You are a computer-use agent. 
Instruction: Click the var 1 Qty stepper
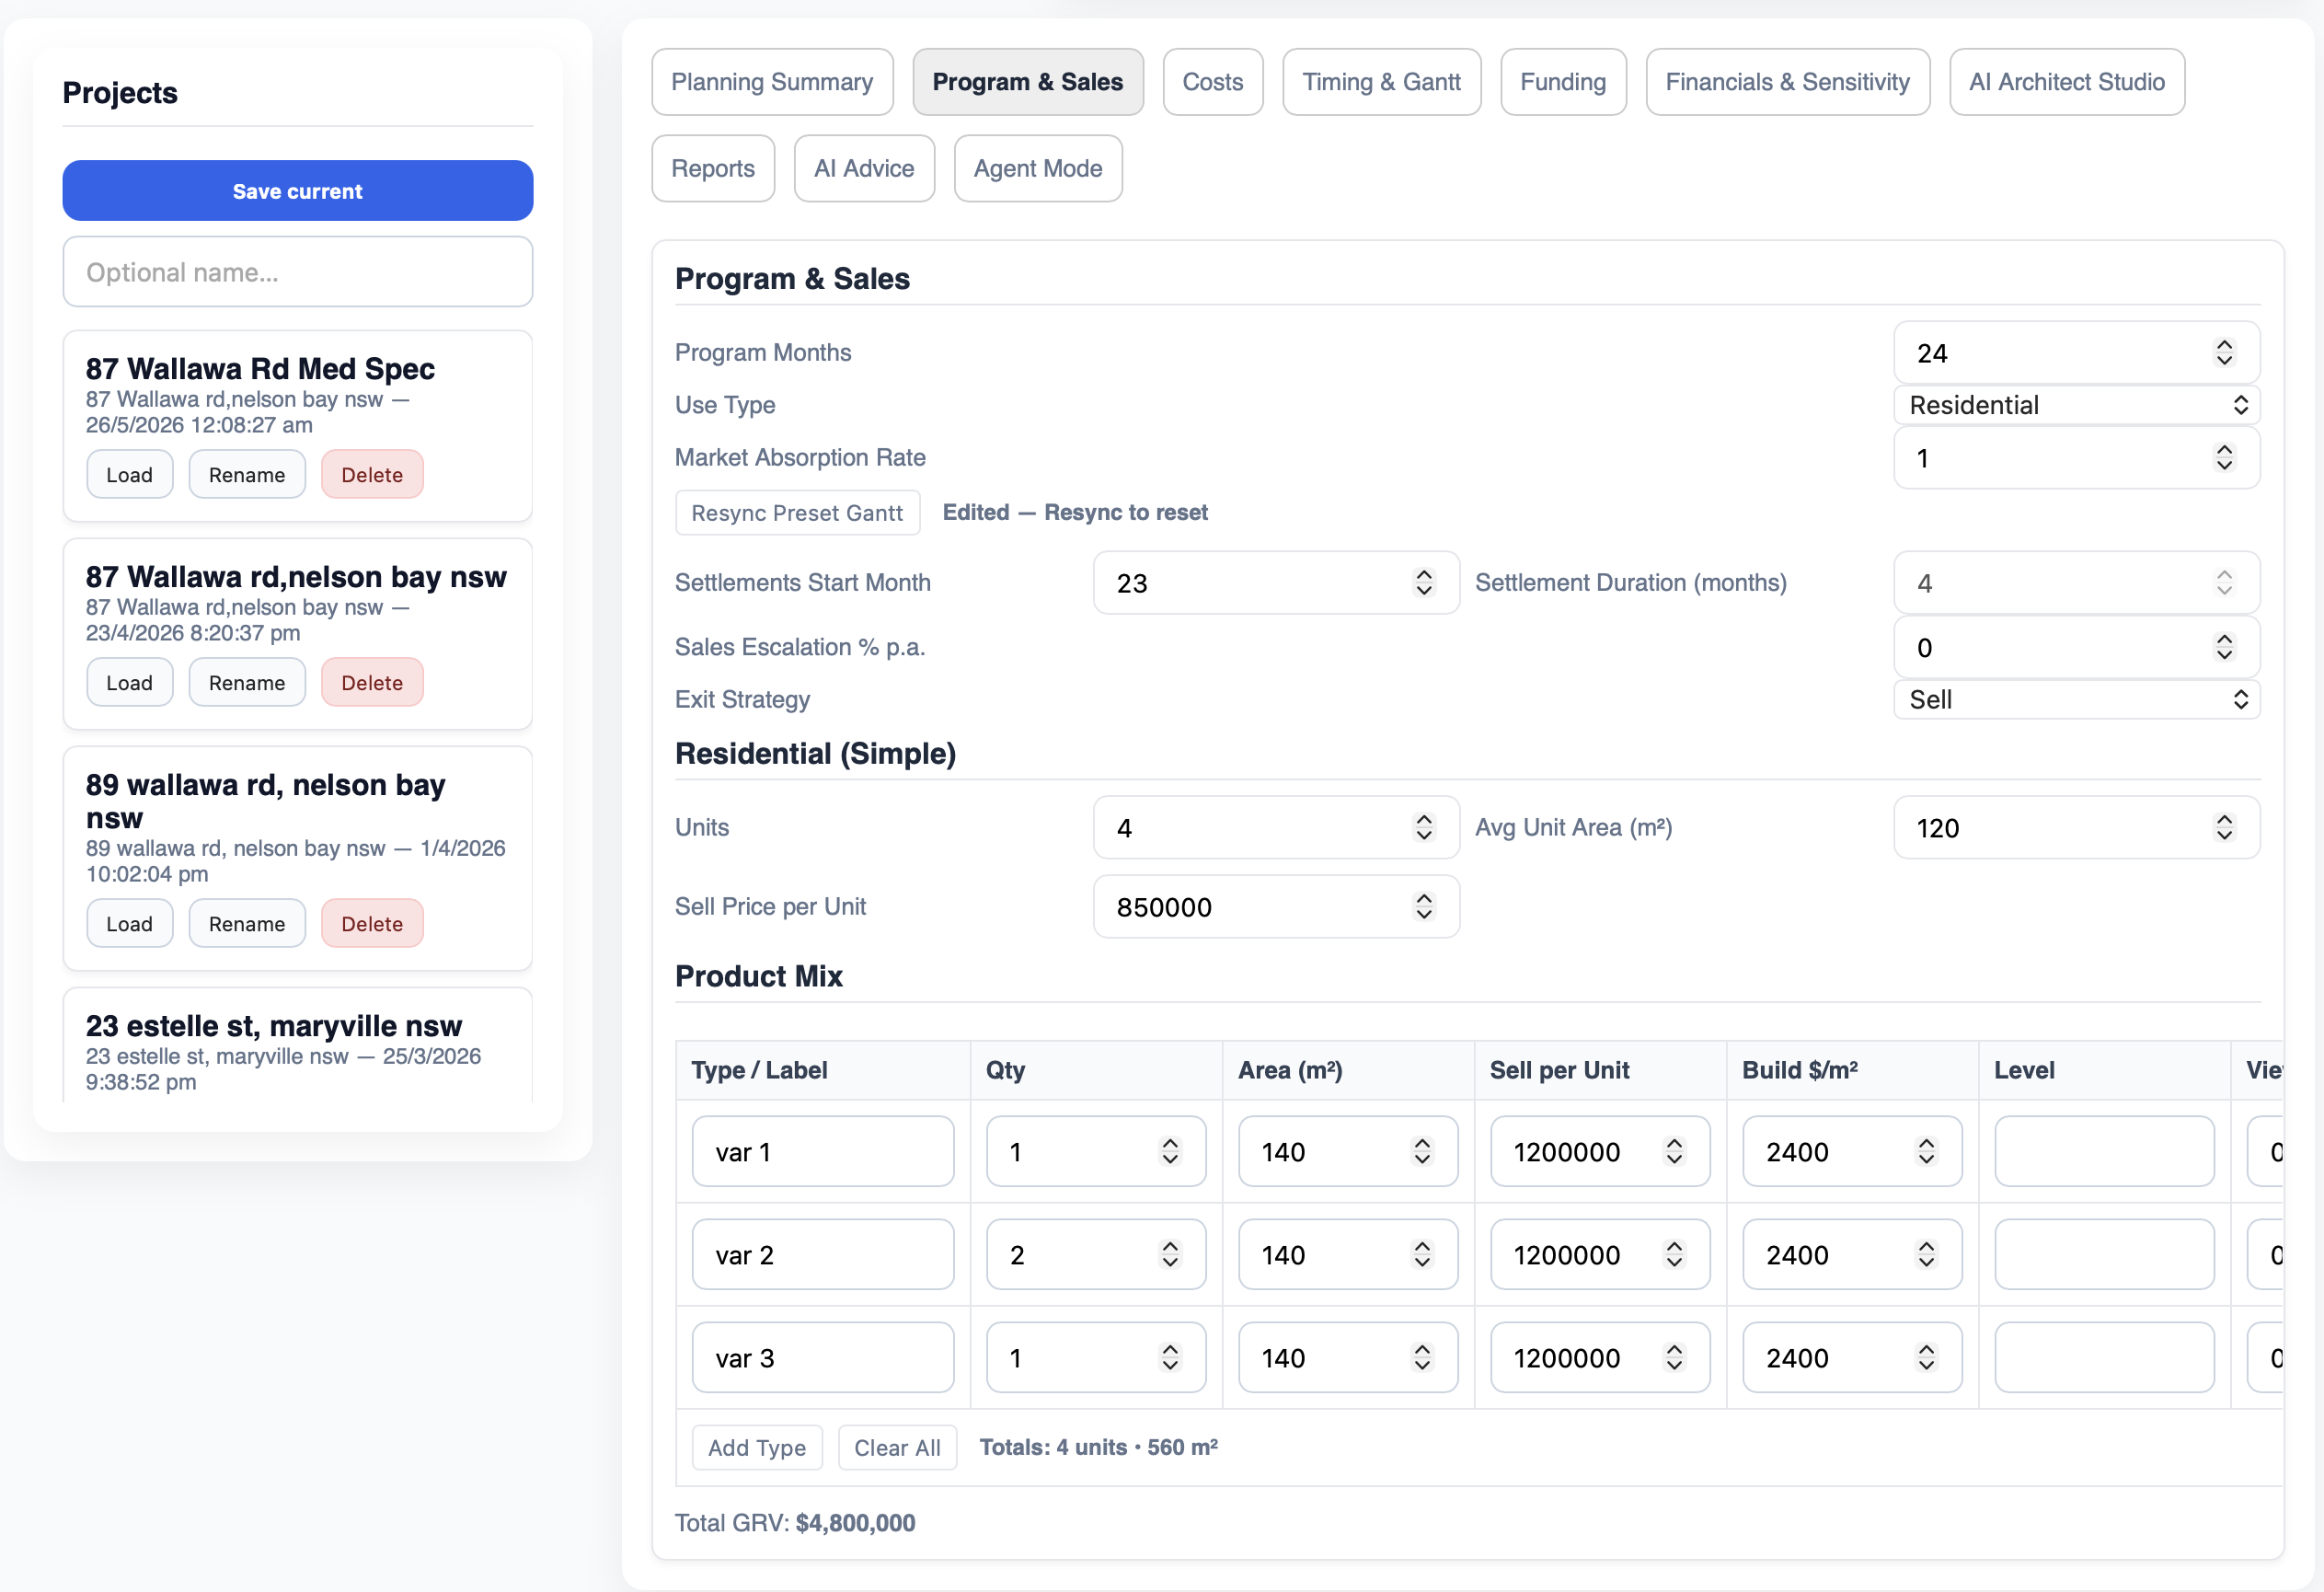(1169, 1151)
